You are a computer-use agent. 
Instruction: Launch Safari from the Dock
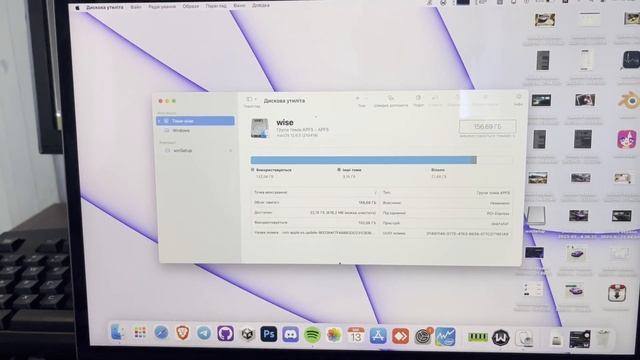161,333
